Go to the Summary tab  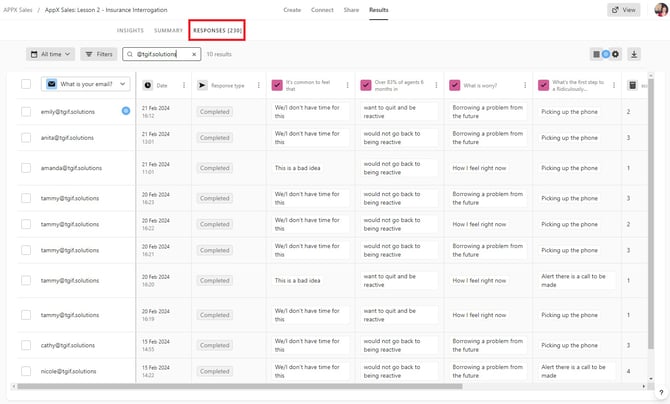pos(168,31)
